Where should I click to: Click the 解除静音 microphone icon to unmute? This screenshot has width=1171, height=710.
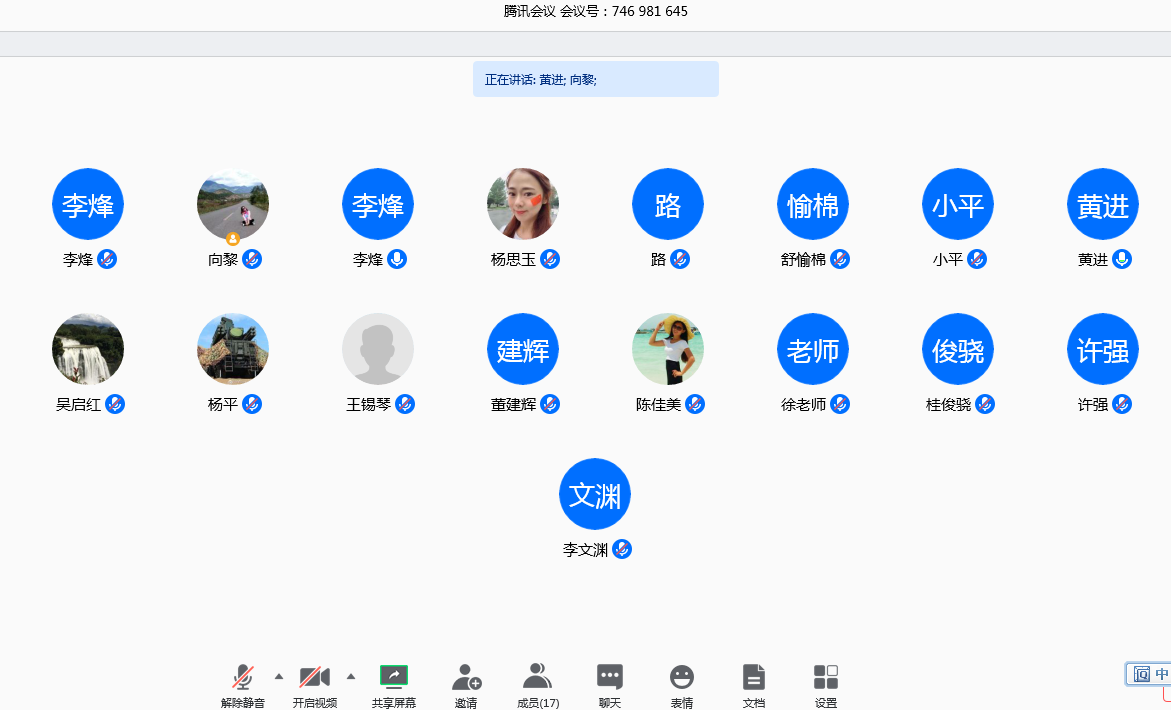pos(243,678)
